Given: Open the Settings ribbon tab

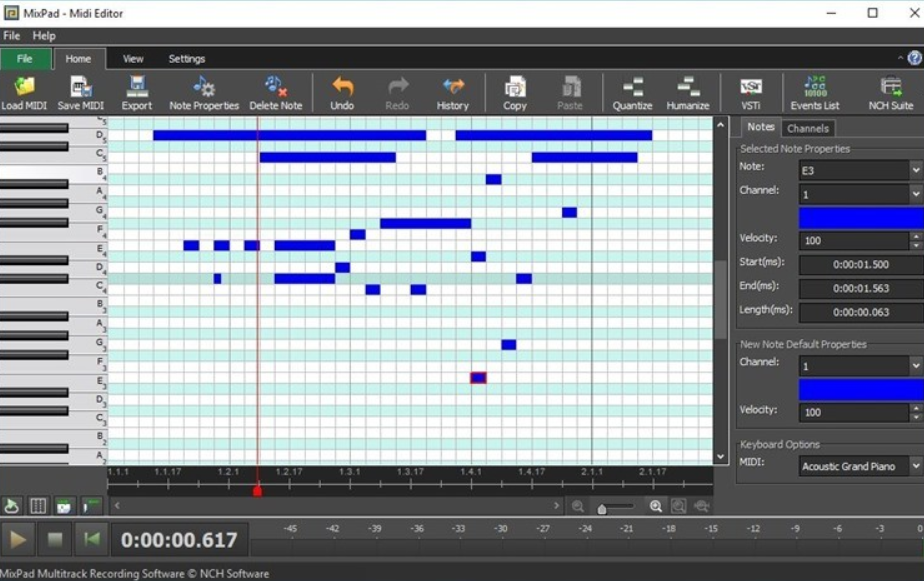Looking at the screenshot, I should 185,58.
